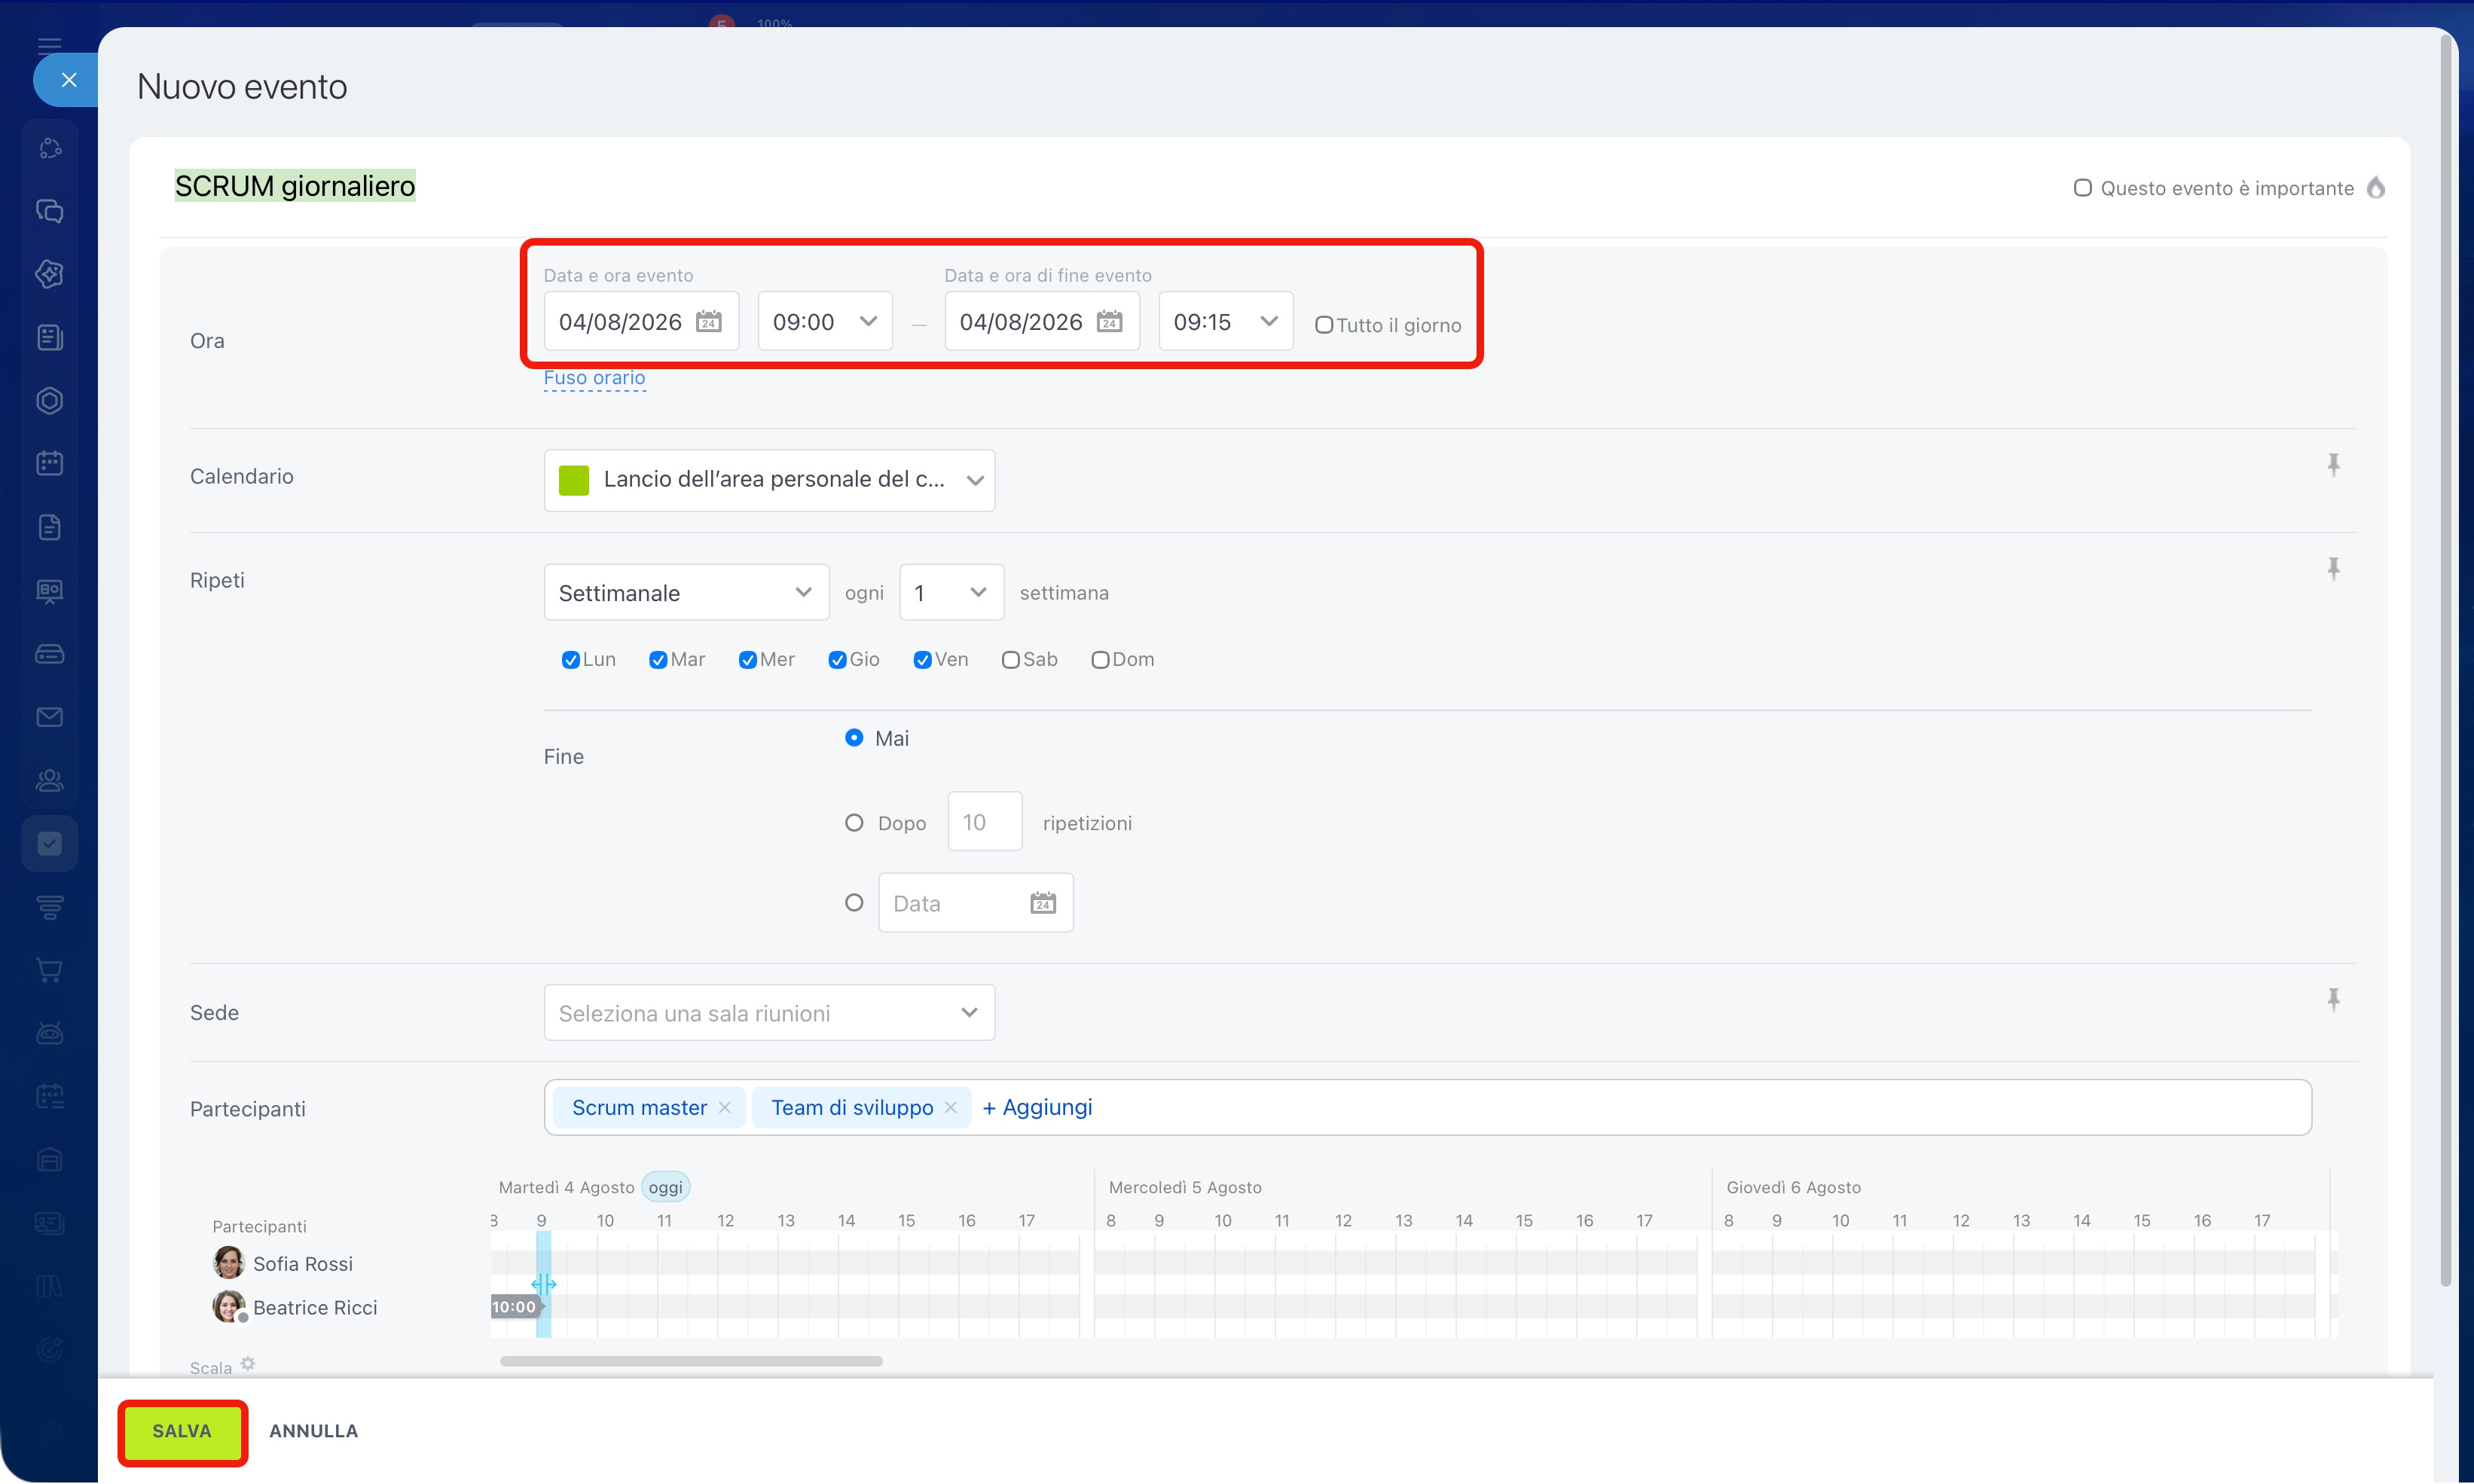2474x1484 pixels.
Task: Check the Dom weekday checkbox
Action: (x=1100, y=660)
